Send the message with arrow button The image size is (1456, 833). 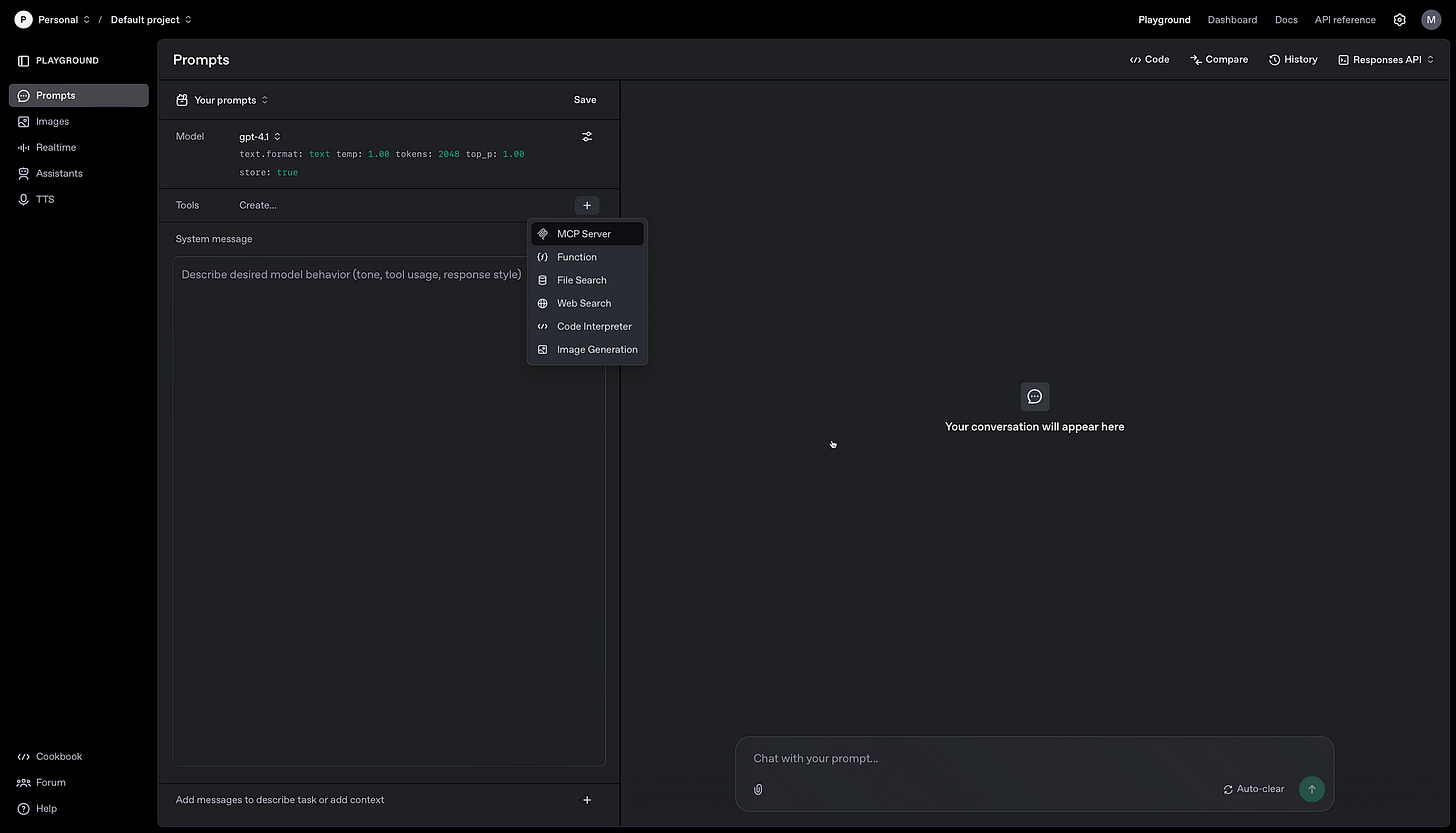pos(1312,789)
